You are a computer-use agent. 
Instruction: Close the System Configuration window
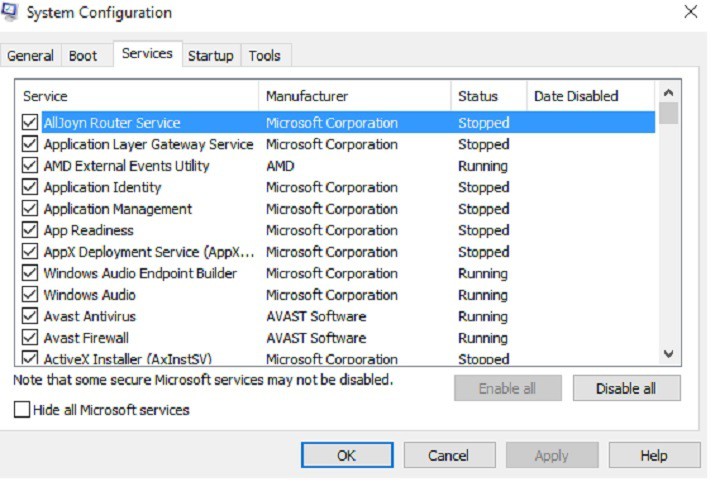tap(690, 12)
